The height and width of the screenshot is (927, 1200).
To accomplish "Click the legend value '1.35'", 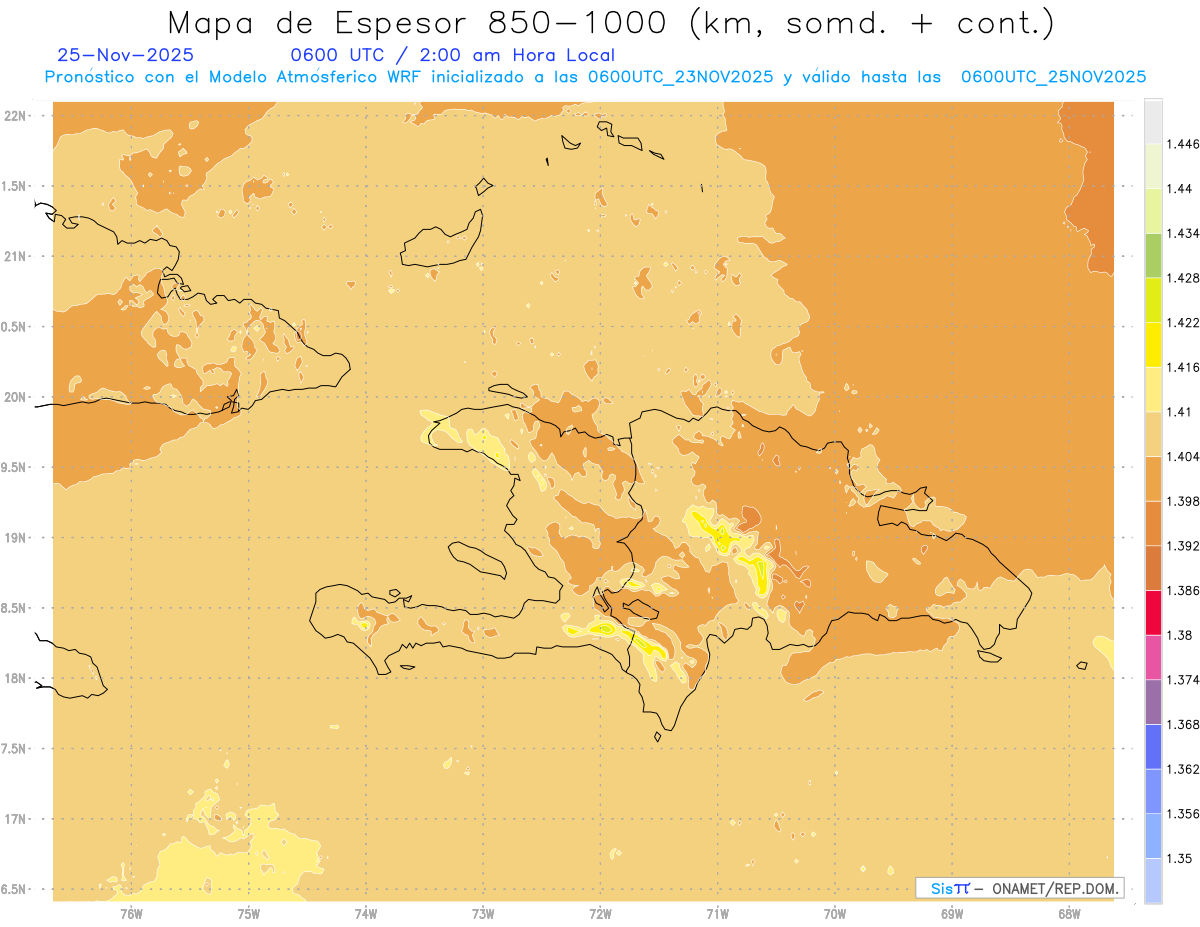I will (x=1180, y=858).
